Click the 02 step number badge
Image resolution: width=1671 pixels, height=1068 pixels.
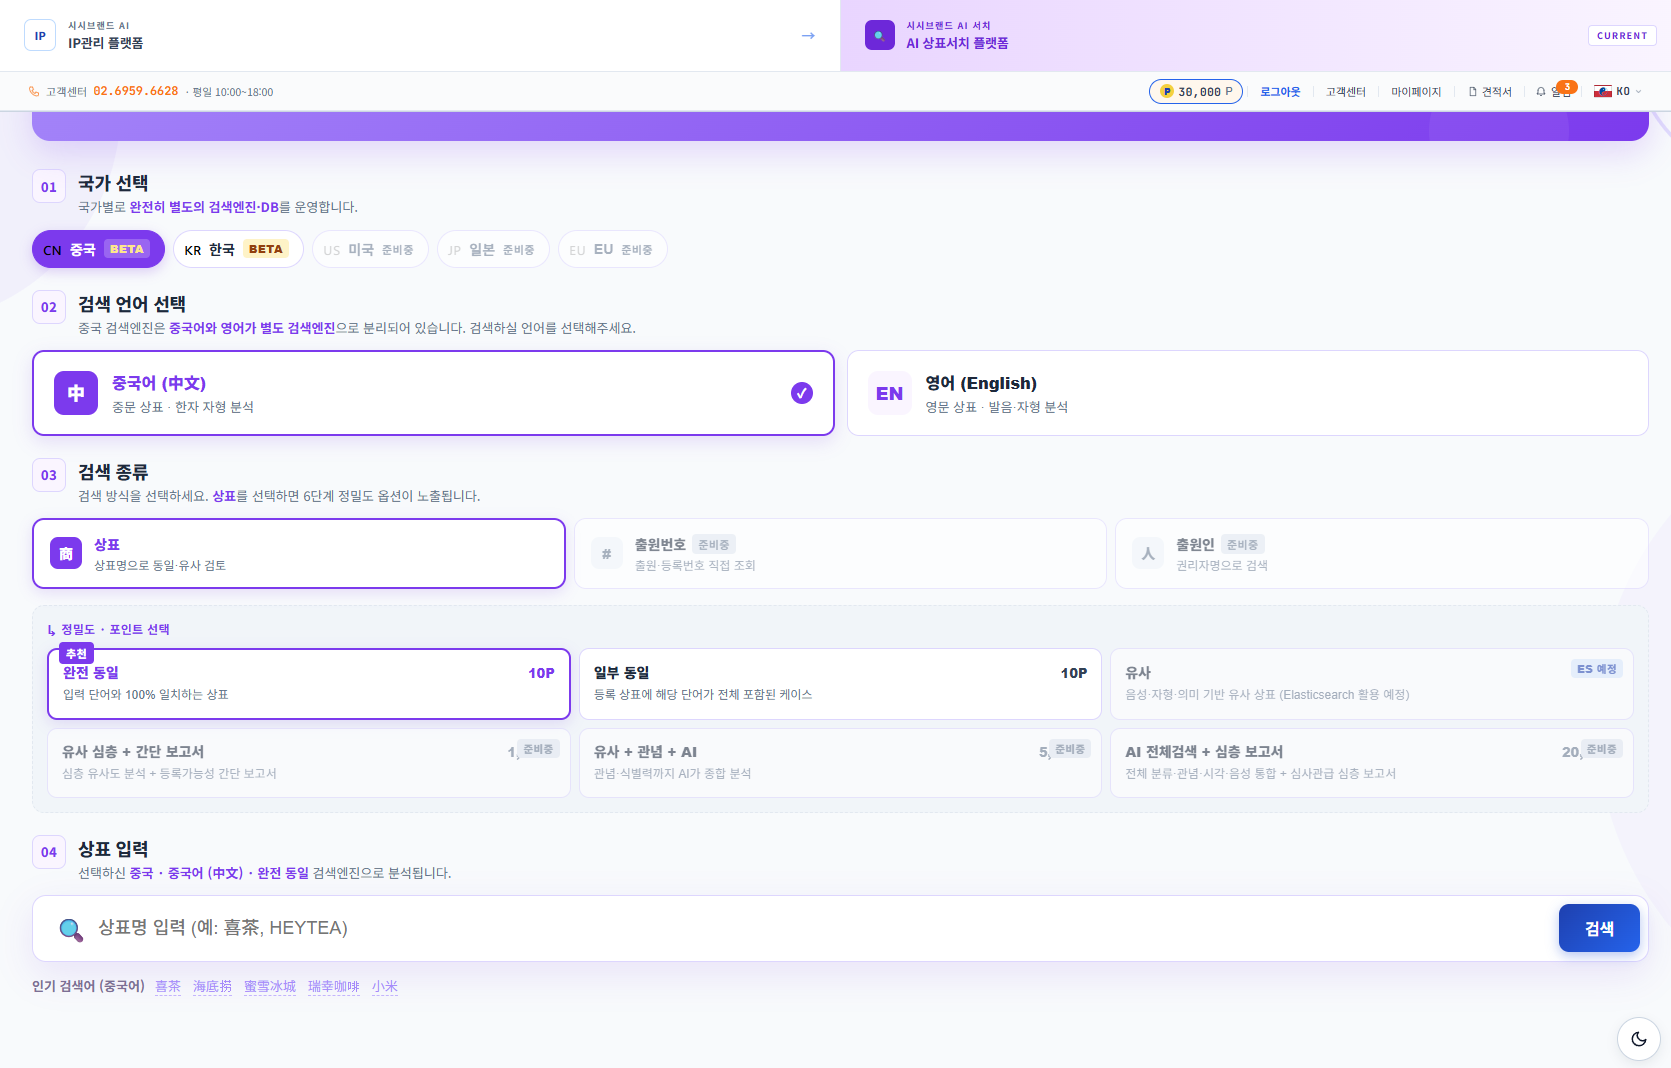(49, 307)
